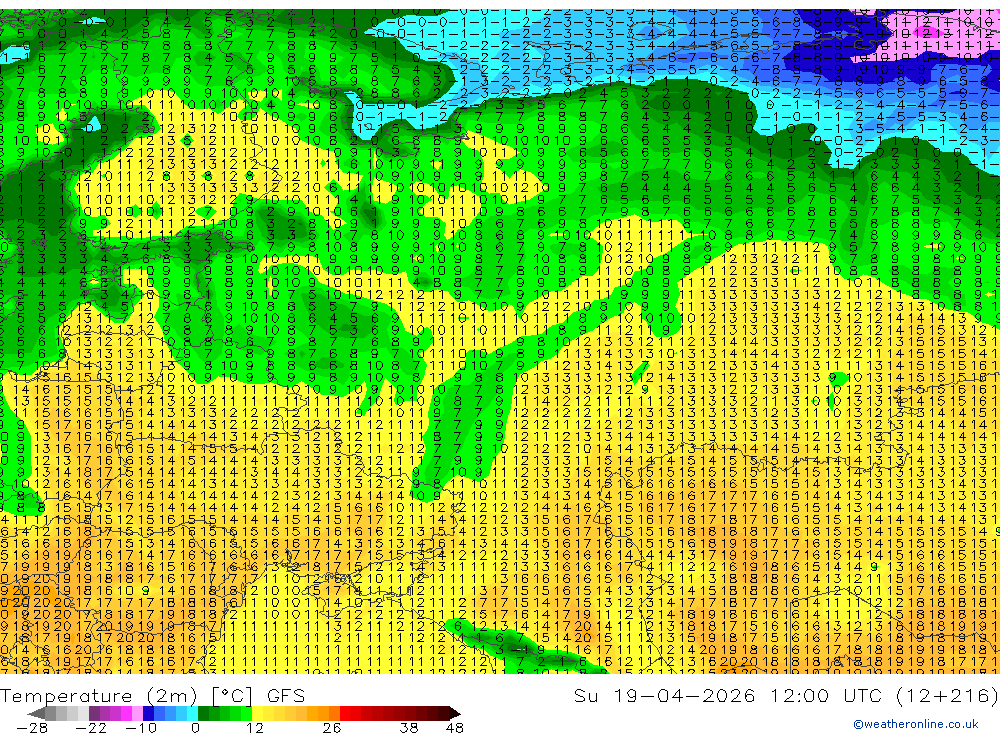The image size is (1000, 733).
Task: Click the "48" legend scale label
Action: pos(455,727)
